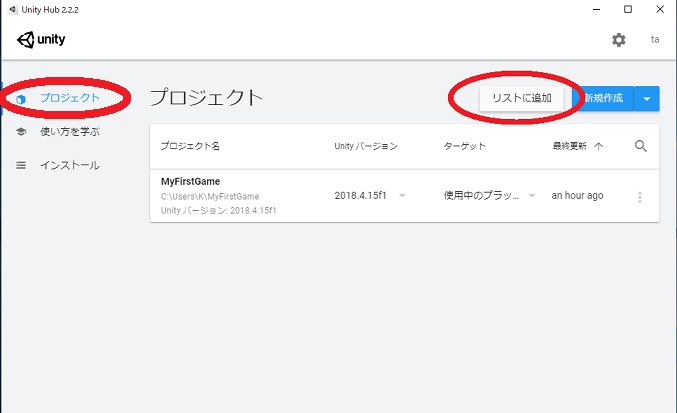Click the Unity Hub title bar icon

pyautogui.click(x=13, y=9)
